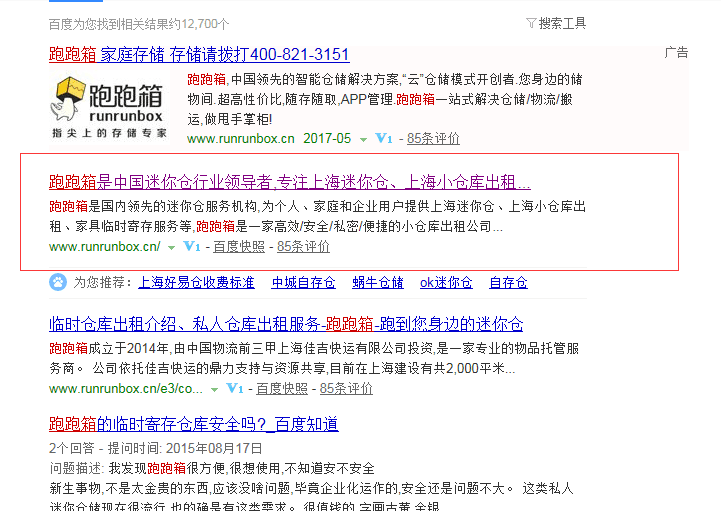Open URL www.runrunbox.cn/e3/co...
Screen dimensions: 721x511
pyautogui.click(x=126, y=389)
